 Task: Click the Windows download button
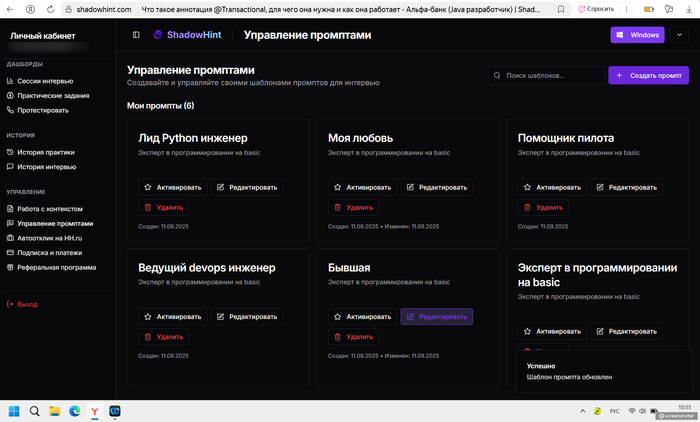point(637,35)
